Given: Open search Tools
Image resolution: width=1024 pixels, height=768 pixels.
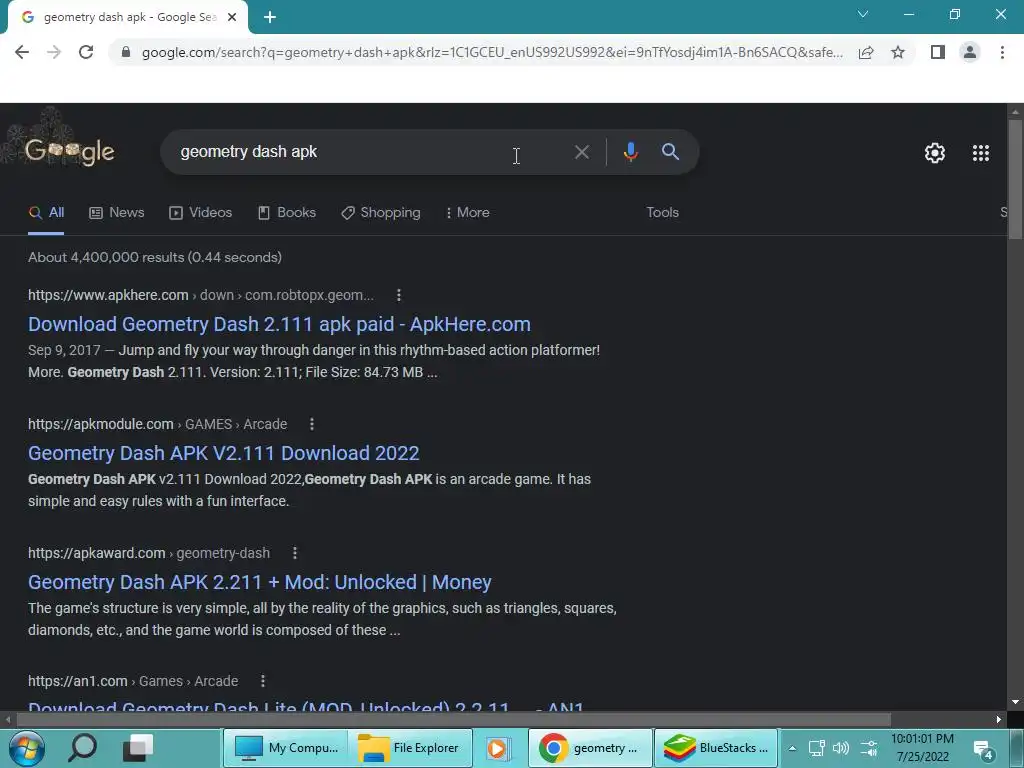Looking at the screenshot, I should [x=662, y=212].
